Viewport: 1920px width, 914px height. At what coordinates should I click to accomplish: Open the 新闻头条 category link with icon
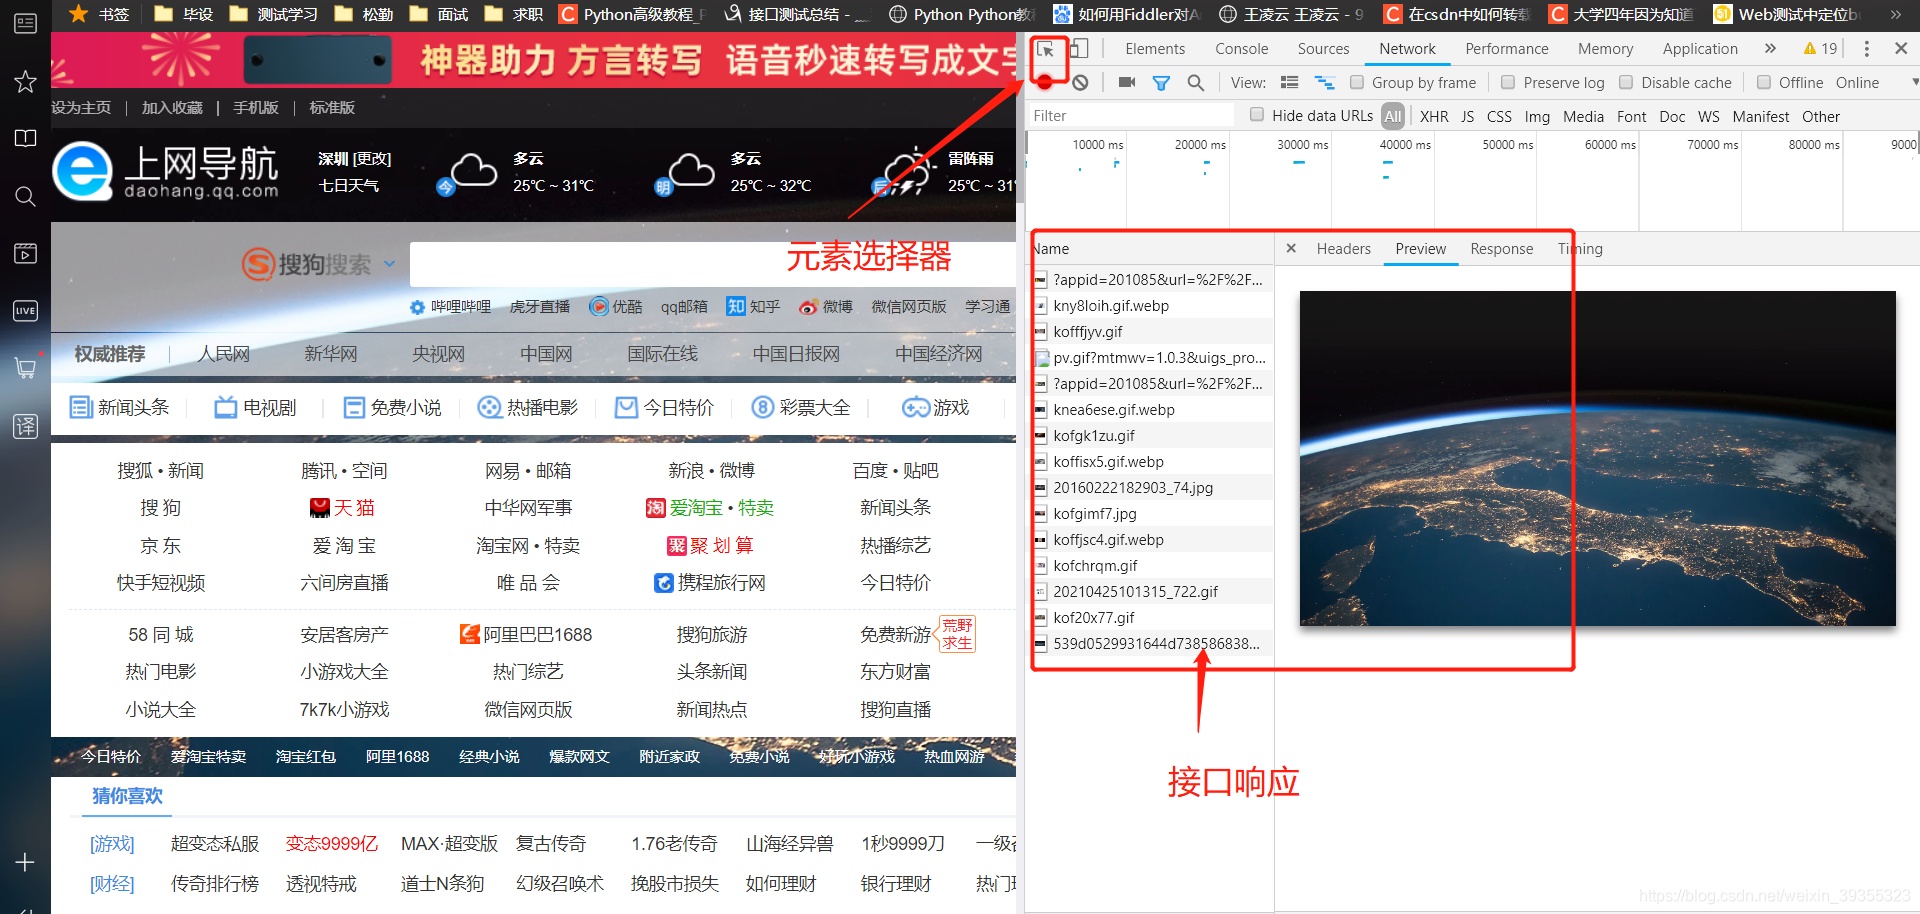point(119,407)
